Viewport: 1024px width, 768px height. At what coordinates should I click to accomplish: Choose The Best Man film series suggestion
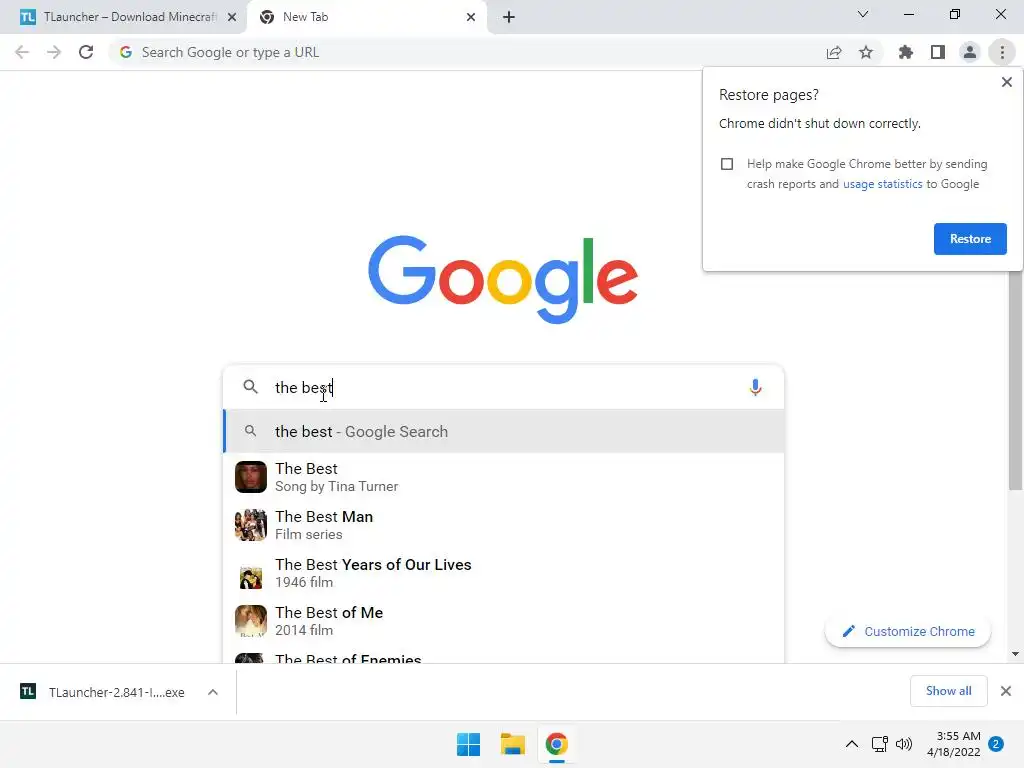[x=504, y=525]
